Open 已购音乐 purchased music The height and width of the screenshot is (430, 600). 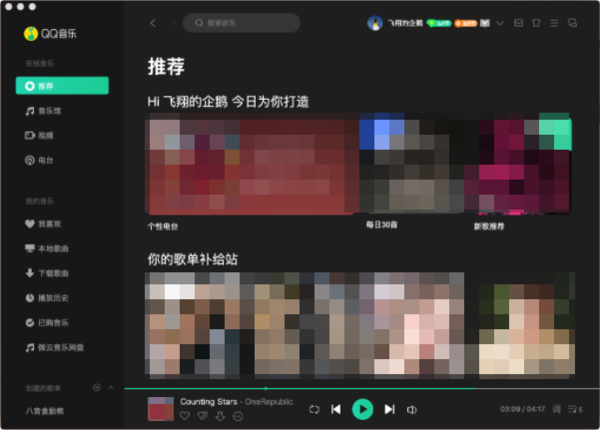click(47, 323)
